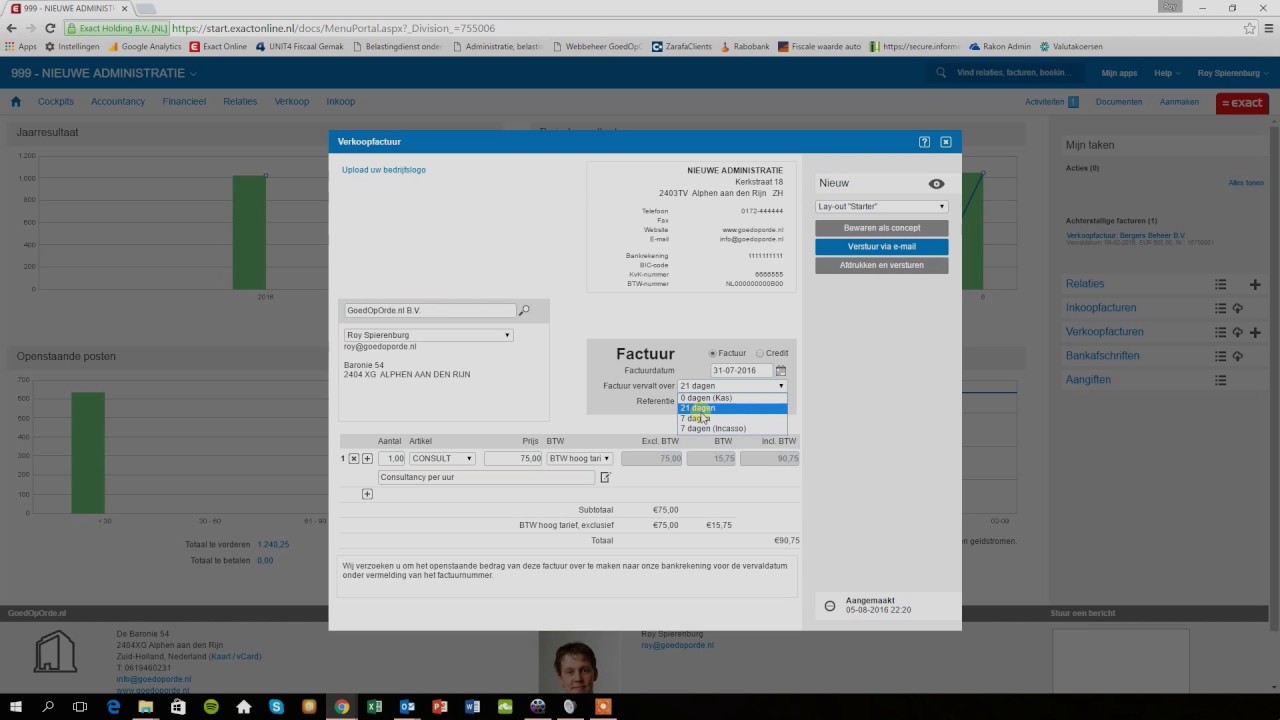Open overdue invoice 'Bergers Beheer B.V.' link

[x=1126, y=236]
